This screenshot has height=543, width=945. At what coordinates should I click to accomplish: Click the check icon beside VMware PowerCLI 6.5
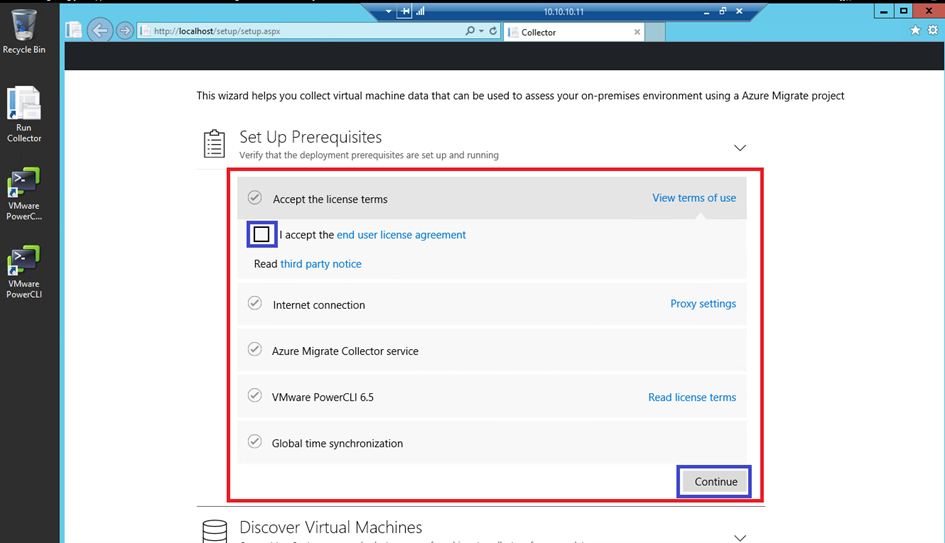[255, 395]
